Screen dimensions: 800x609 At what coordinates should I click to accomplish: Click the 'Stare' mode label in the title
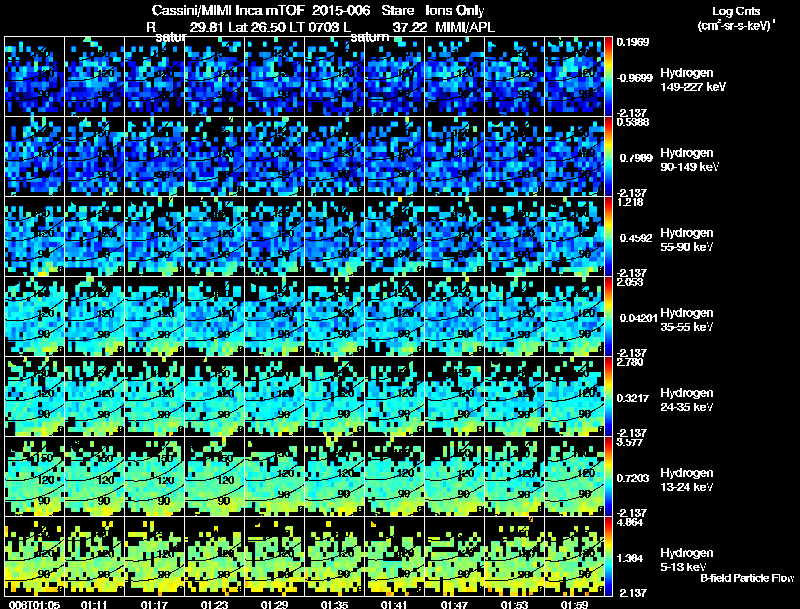398,10
